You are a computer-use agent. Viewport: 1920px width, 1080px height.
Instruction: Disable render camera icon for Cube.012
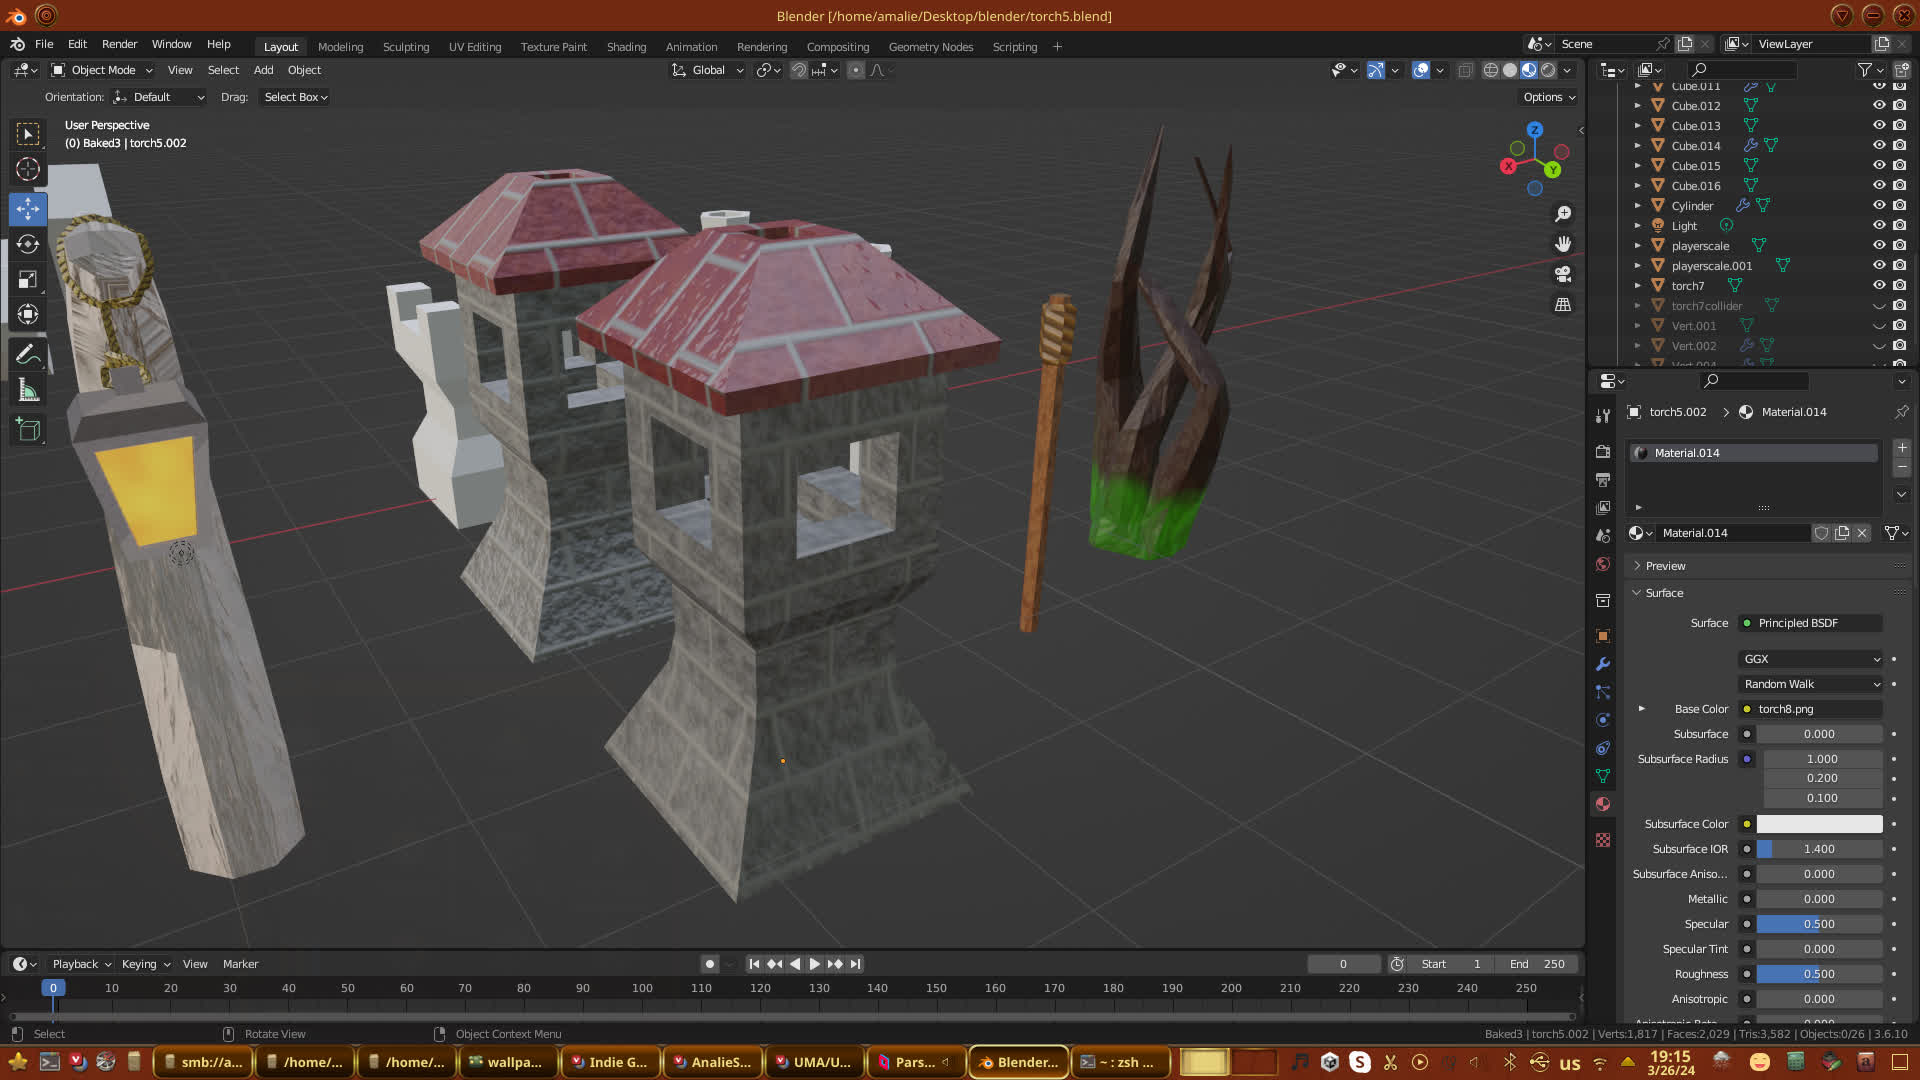1899,105
